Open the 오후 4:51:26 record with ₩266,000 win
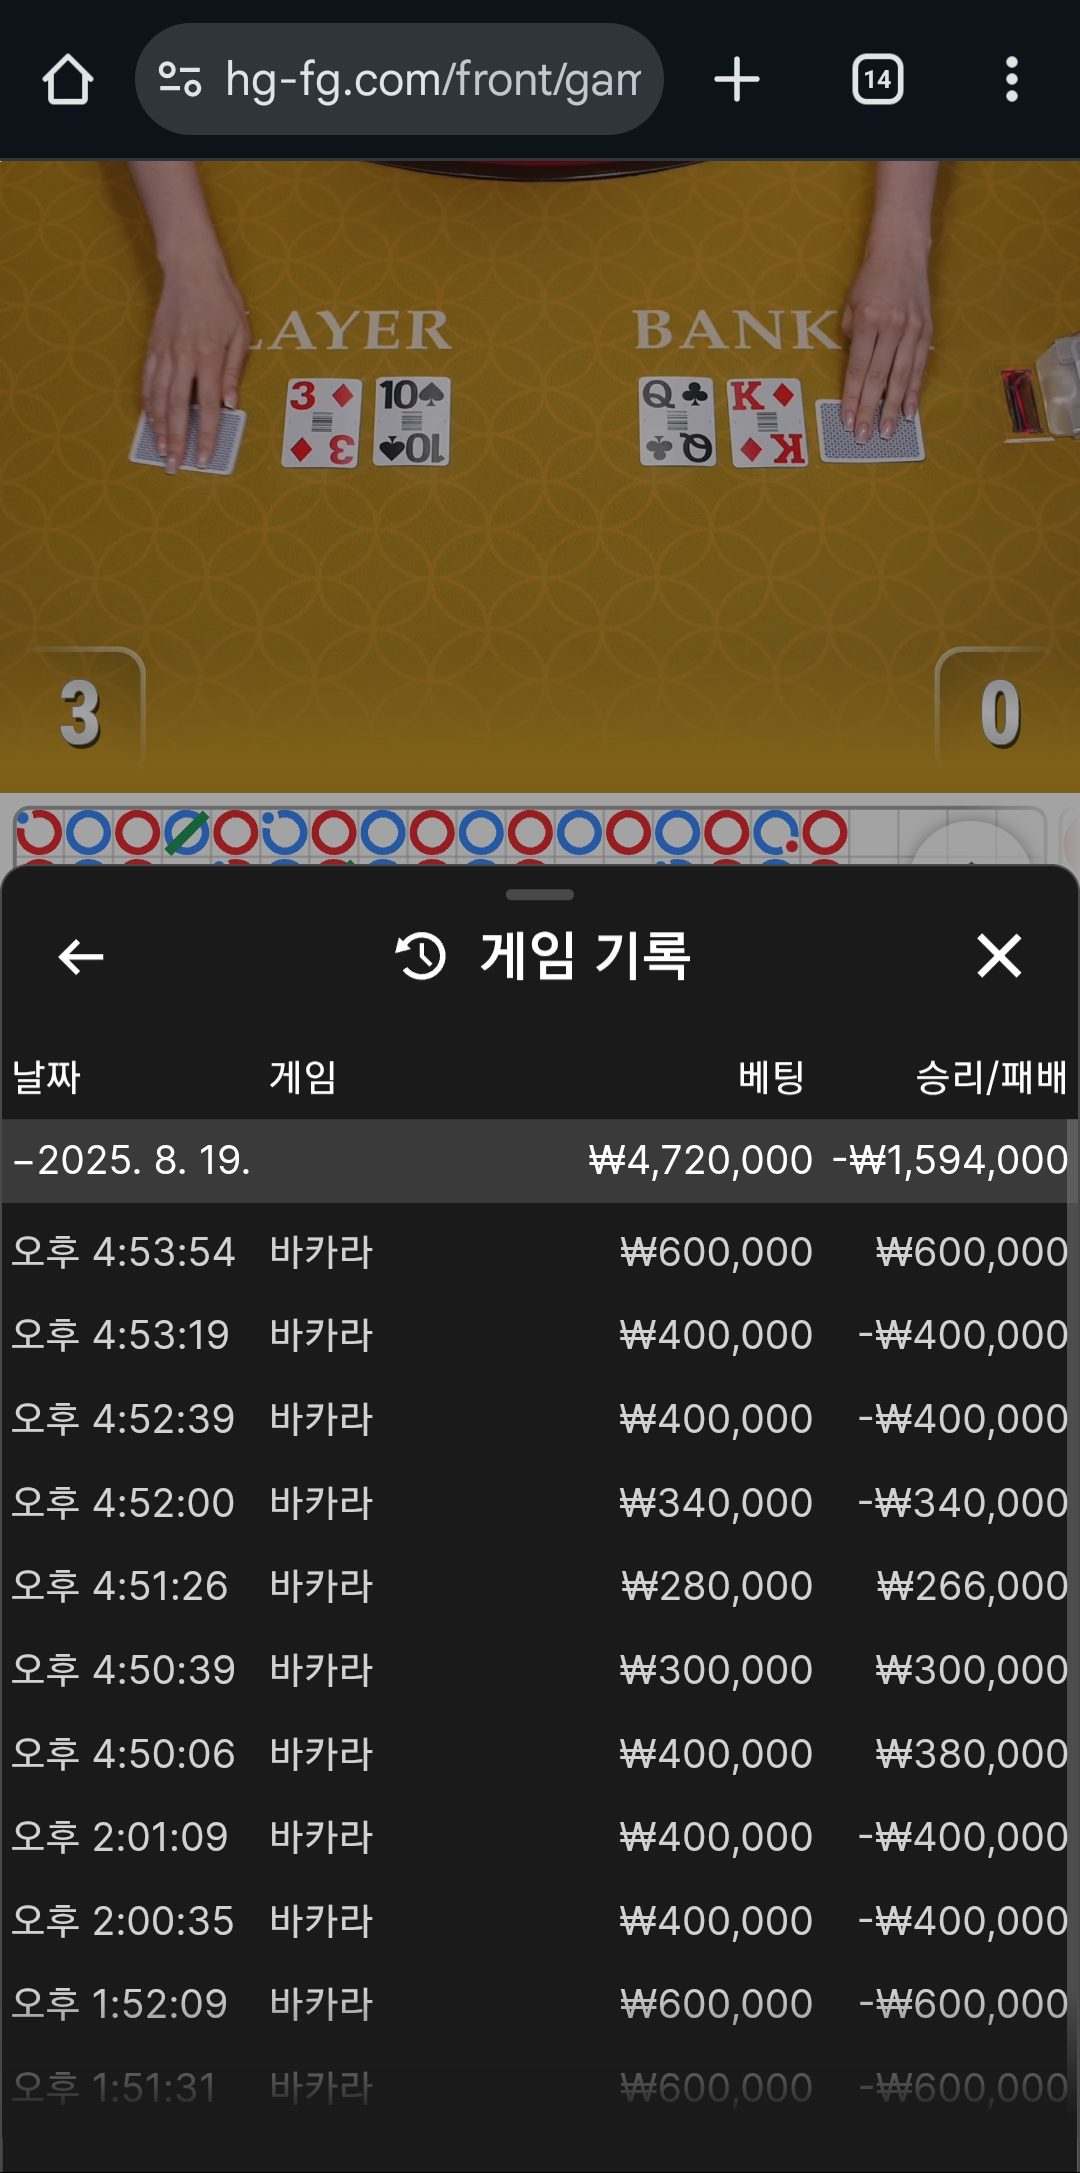 coord(540,1586)
